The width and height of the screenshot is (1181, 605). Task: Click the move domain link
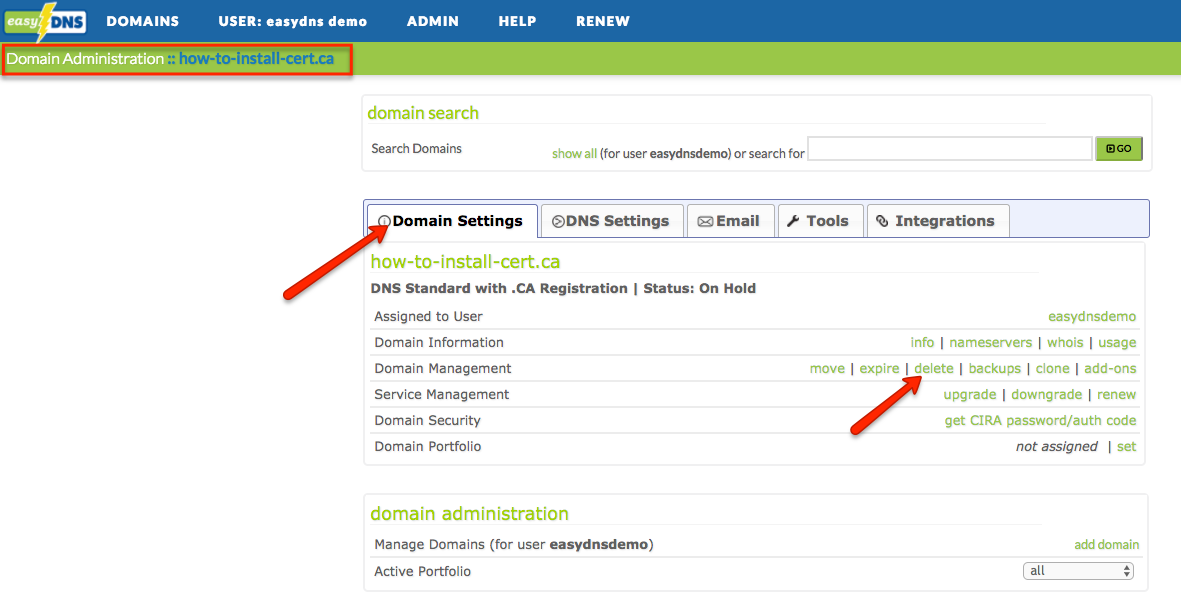coord(827,368)
